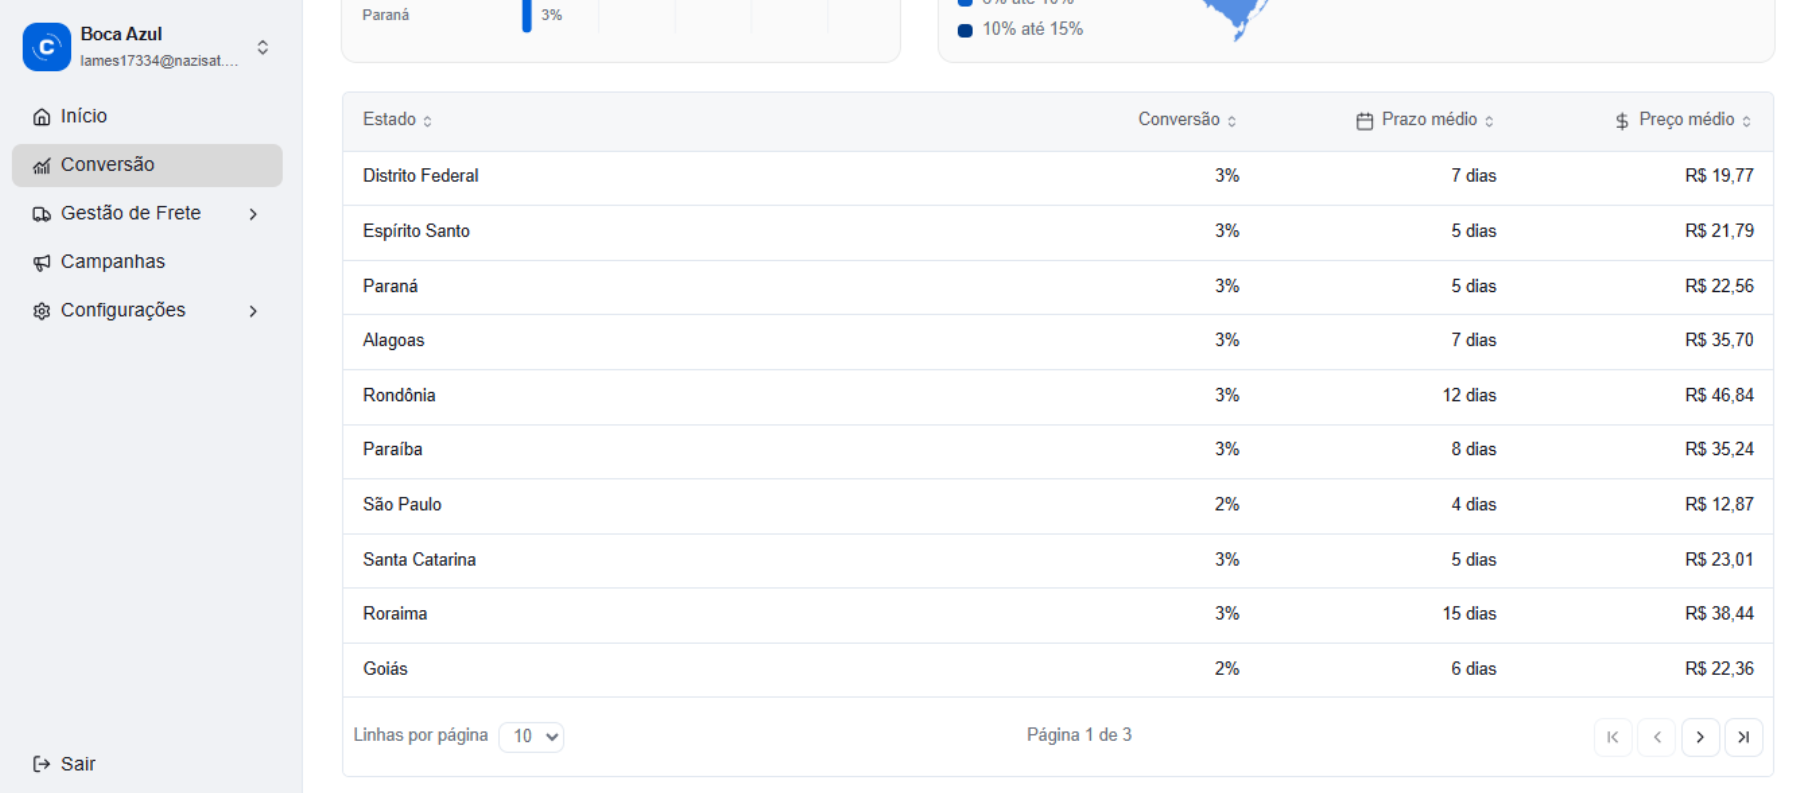The height and width of the screenshot is (793, 1801).
Task: Go to the next table page
Action: (1700, 737)
